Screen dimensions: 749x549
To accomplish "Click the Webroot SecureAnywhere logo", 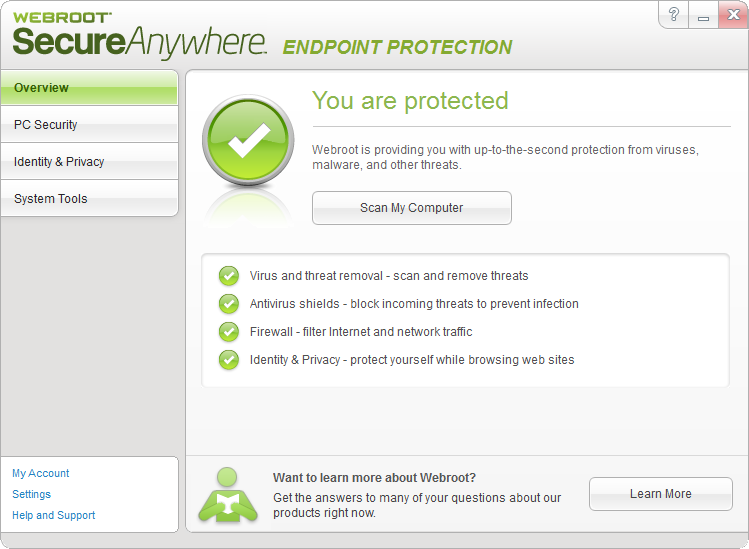I will point(139,35).
